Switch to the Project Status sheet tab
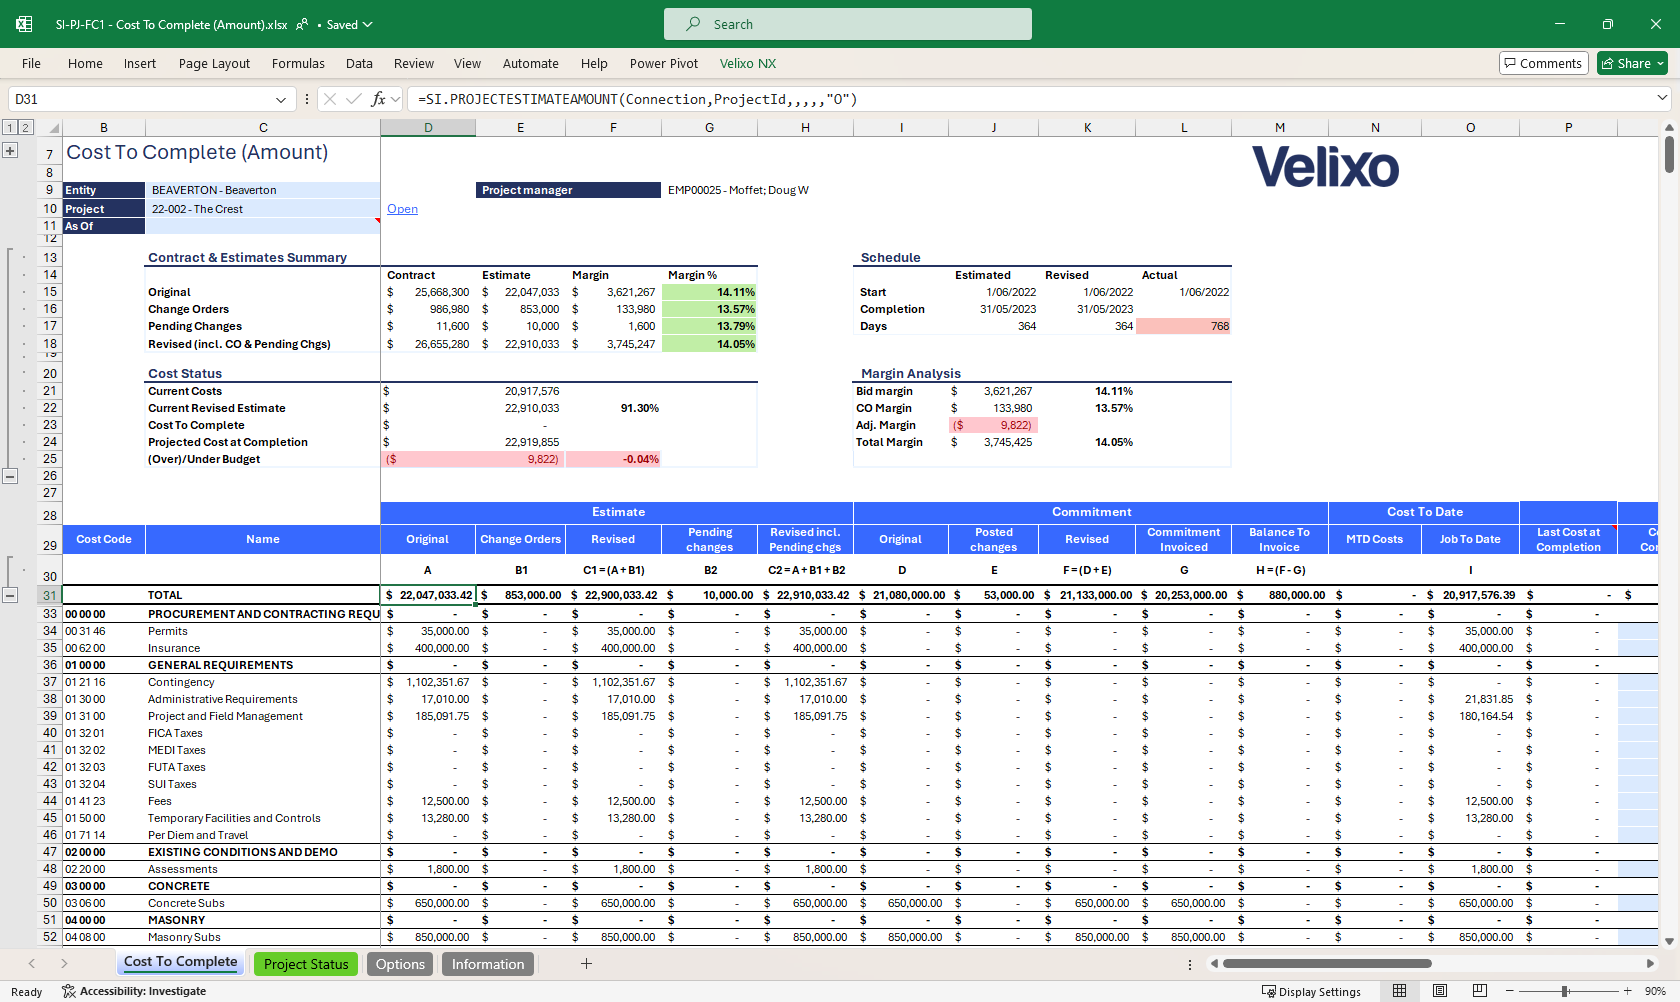 [305, 964]
